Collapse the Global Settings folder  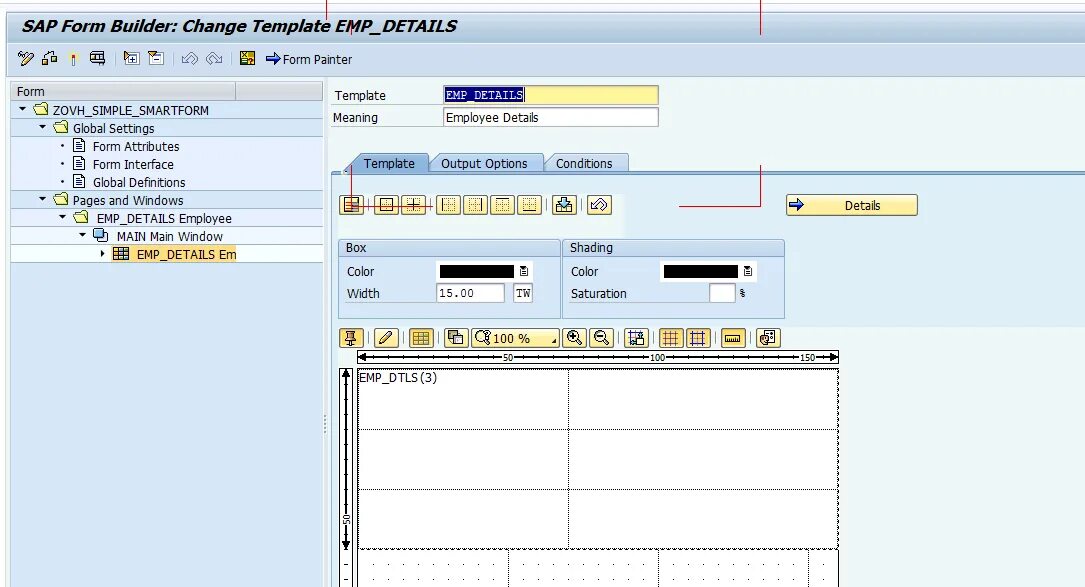point(42,127)
